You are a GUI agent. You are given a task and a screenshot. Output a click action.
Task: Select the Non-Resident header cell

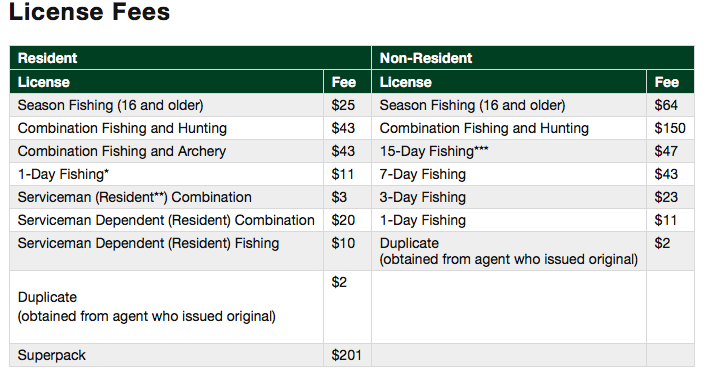[532, 58]
